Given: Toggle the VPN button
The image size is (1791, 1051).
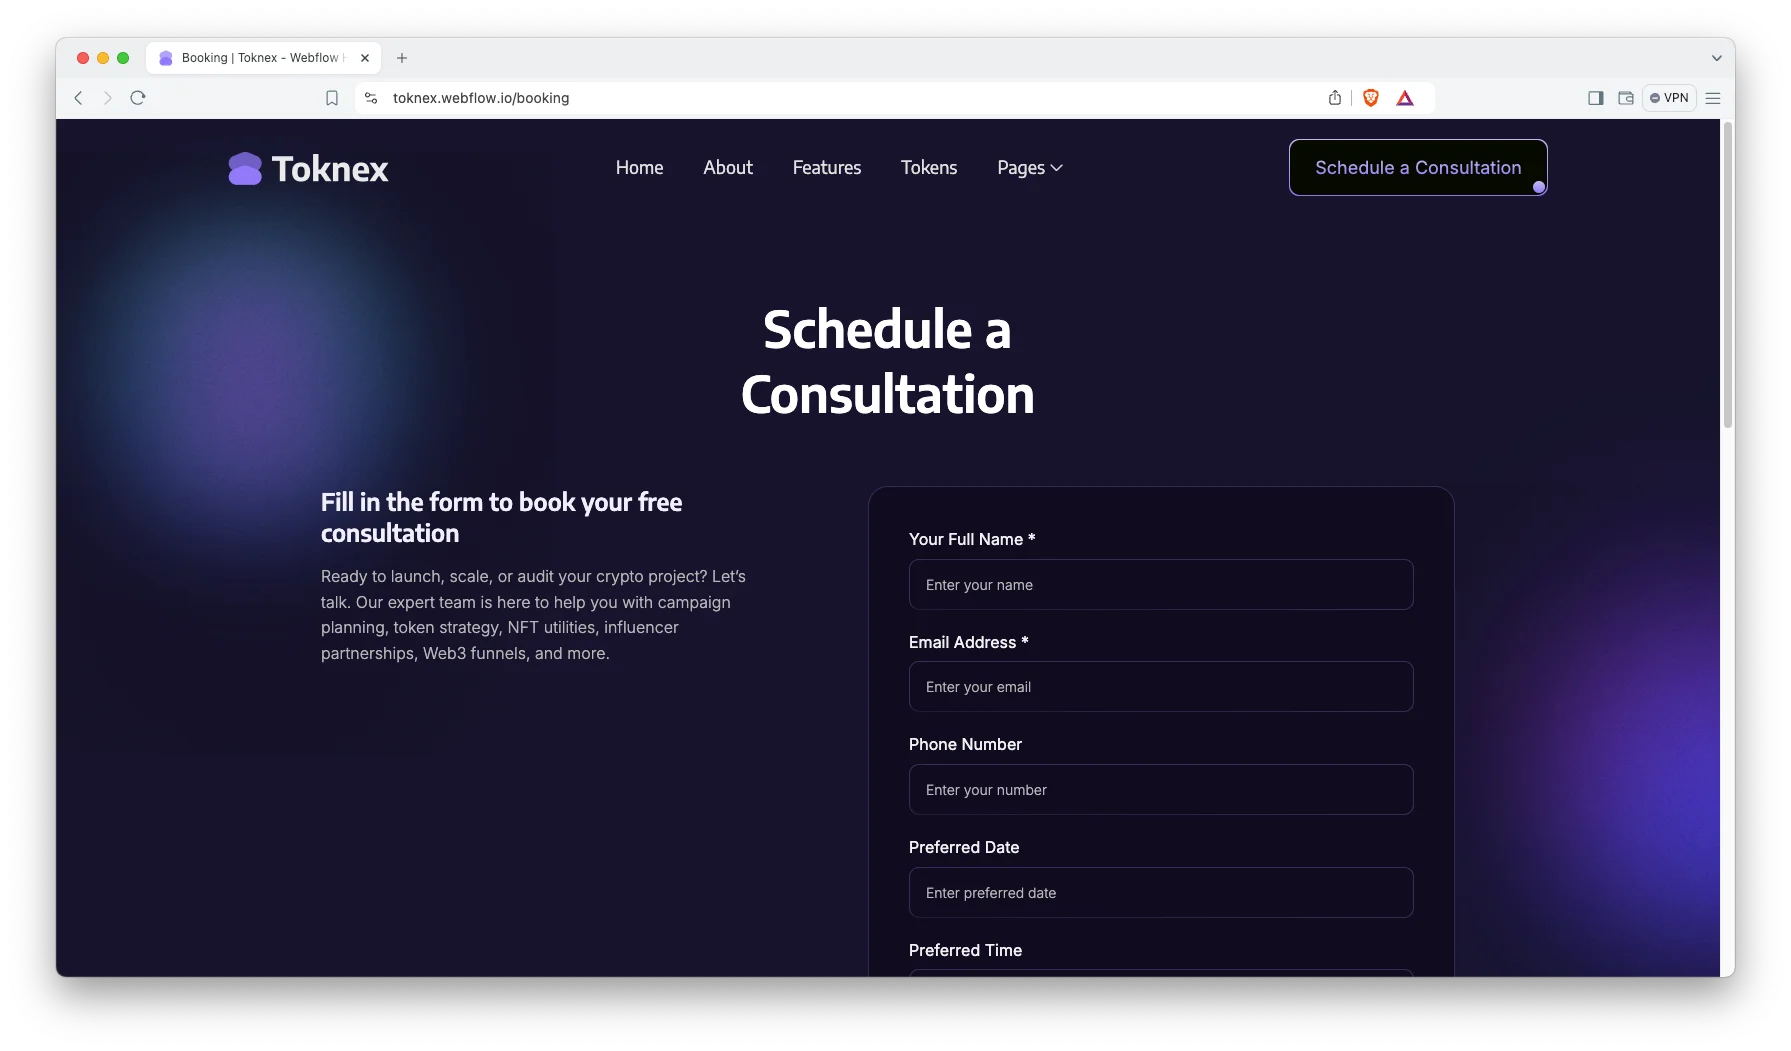Looking at the screenshot, I should (1669, 98).
